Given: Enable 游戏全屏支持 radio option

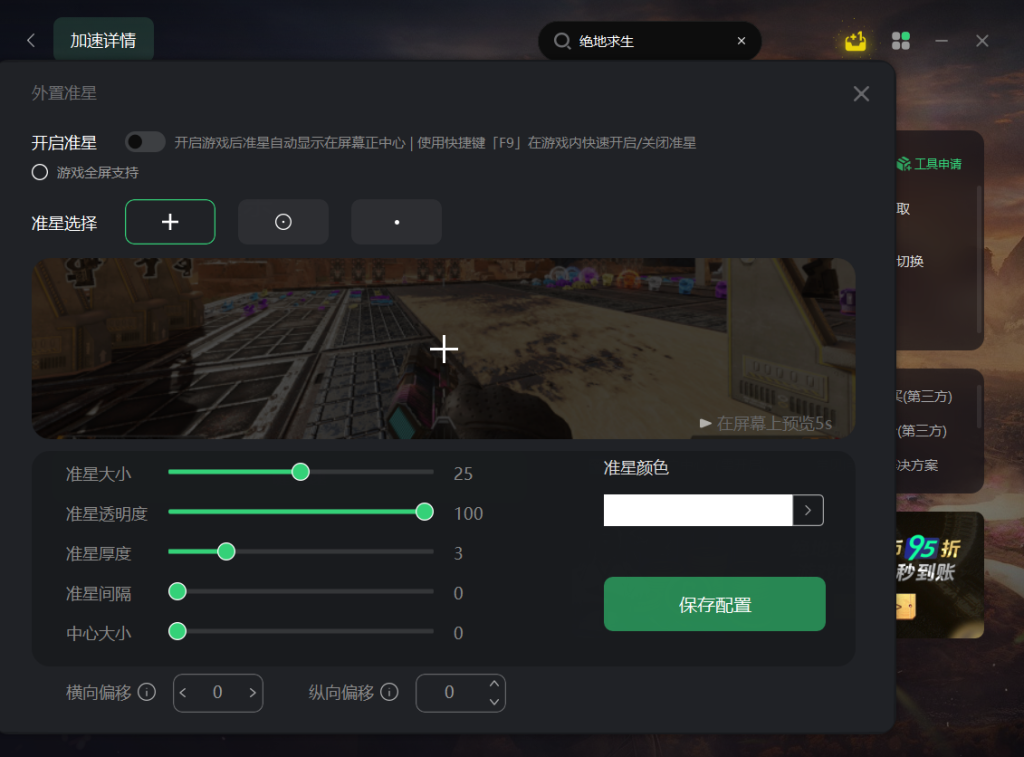Looking at the screenshot, I should (x=40, y=172).
